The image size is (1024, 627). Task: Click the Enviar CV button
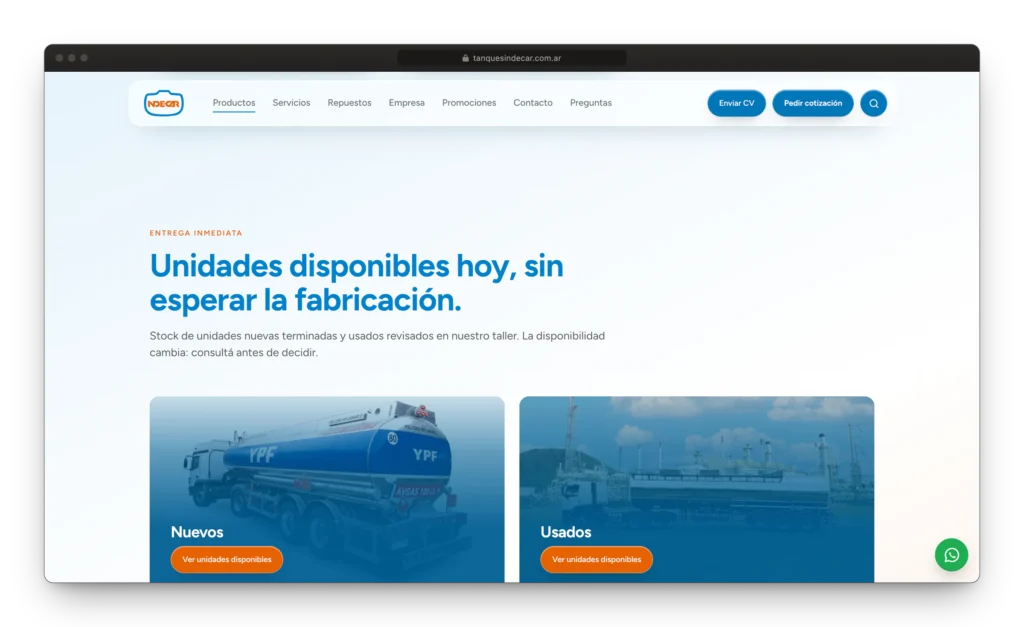[x=736, y=103]
